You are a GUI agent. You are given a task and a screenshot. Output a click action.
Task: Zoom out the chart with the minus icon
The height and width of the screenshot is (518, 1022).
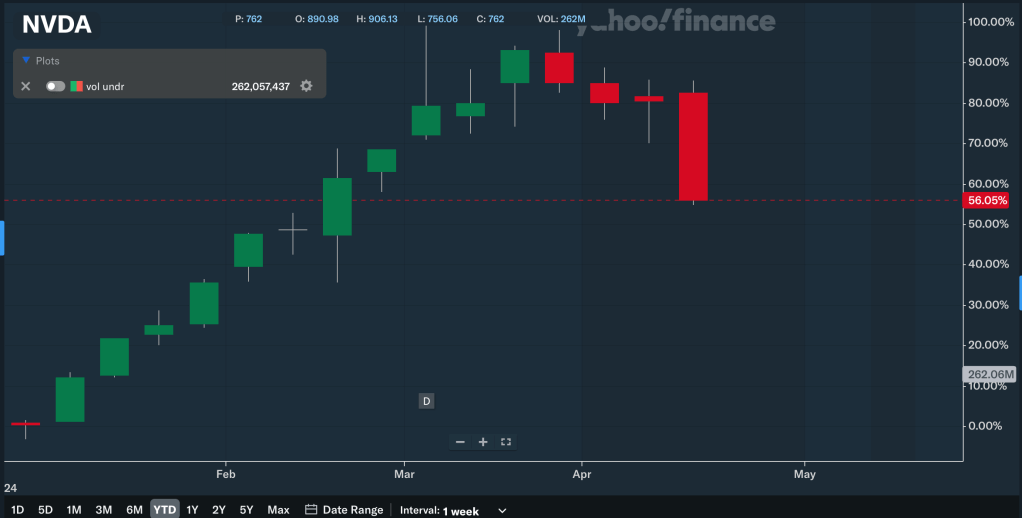pos(460,442)
